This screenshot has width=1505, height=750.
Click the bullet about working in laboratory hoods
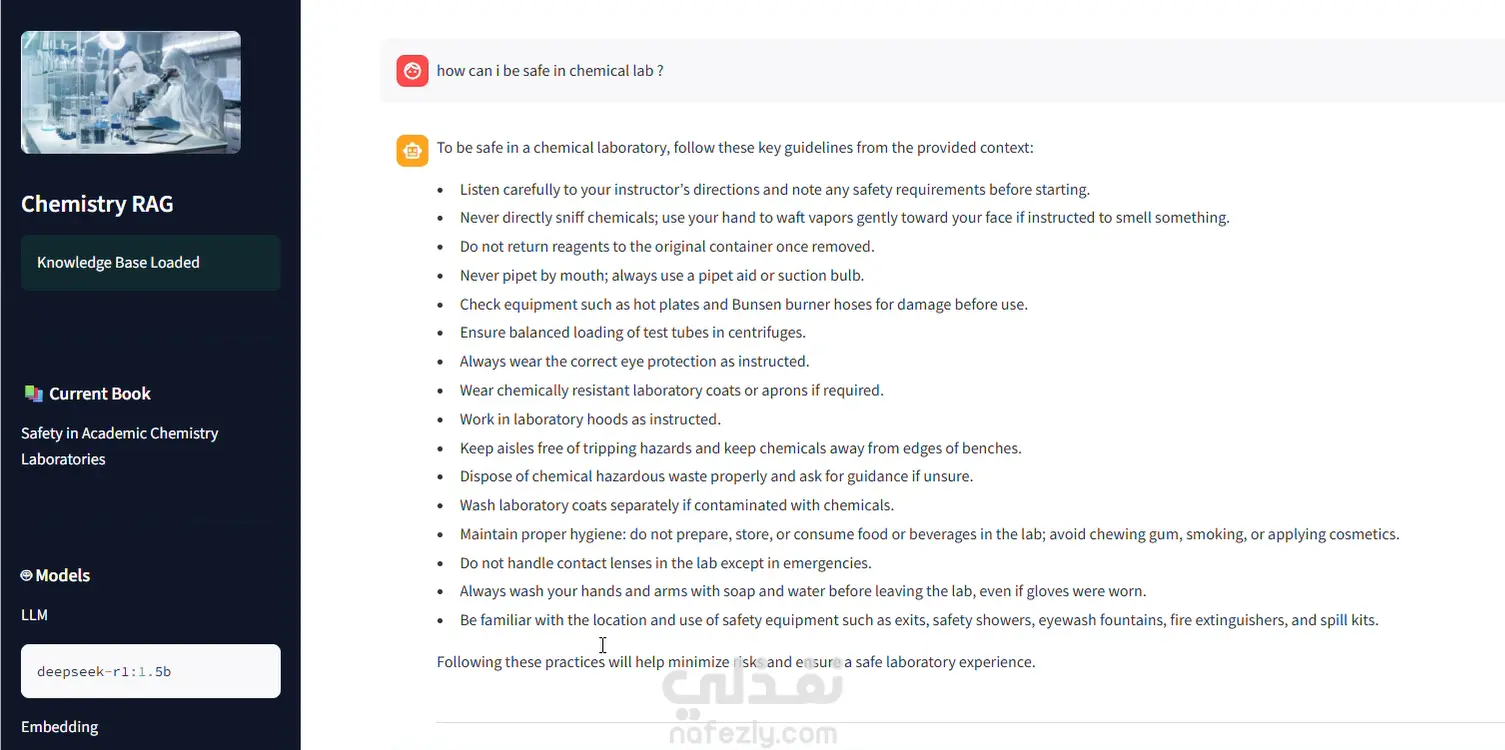tap(590, 419)
